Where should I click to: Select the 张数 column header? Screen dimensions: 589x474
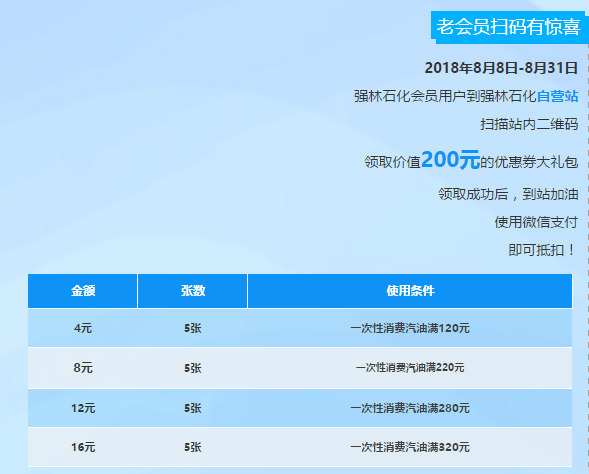pyautogui.click(x=193, y=291)
